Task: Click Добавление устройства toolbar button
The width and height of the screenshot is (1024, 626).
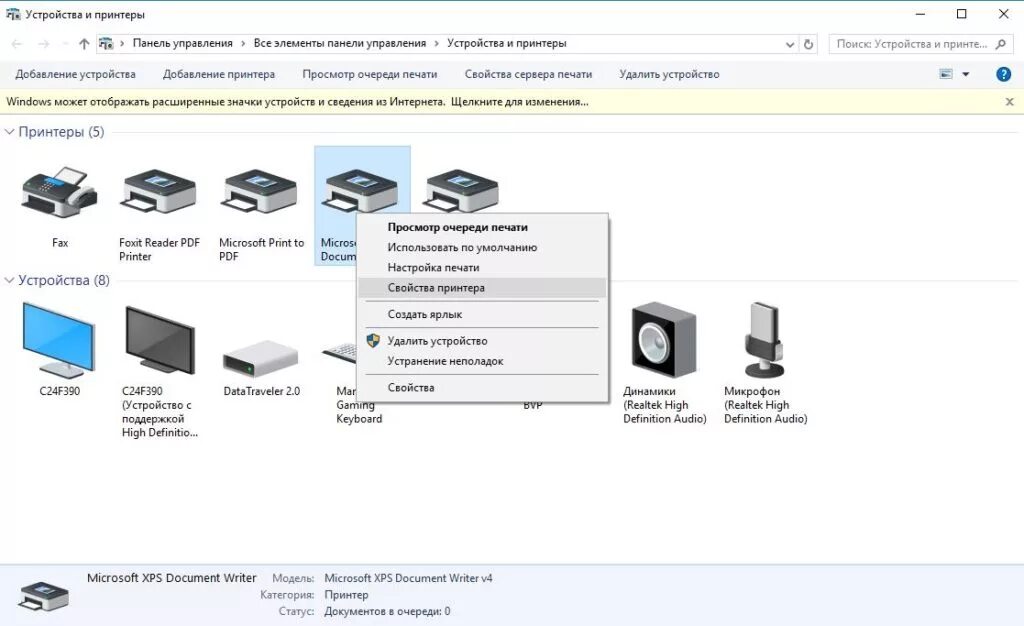Action: pos(76,74)
